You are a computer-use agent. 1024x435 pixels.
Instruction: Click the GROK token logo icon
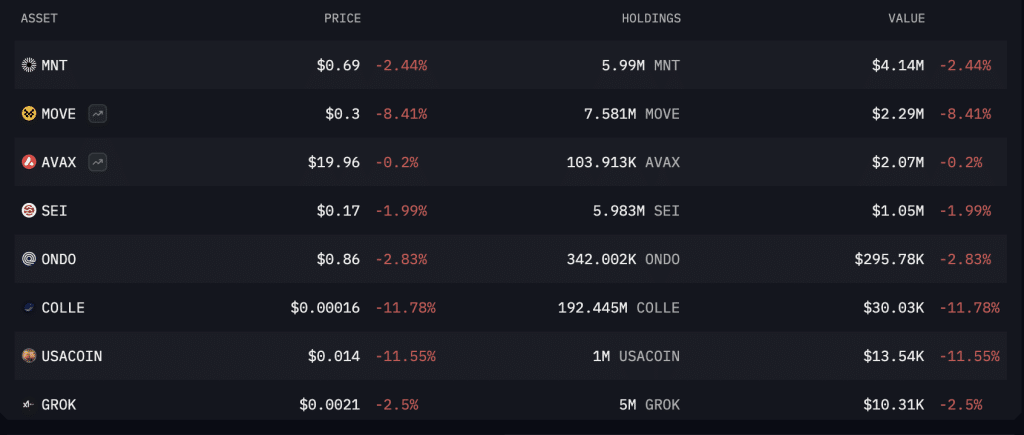tap(29, 405)
